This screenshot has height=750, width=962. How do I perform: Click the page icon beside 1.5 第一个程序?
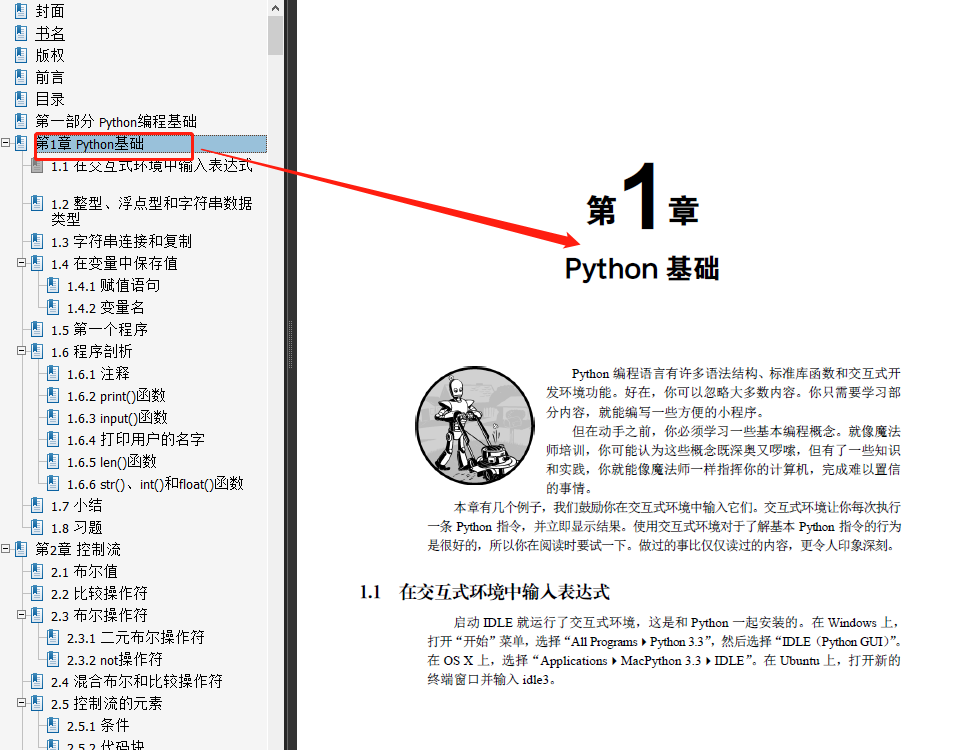point(35,329)
